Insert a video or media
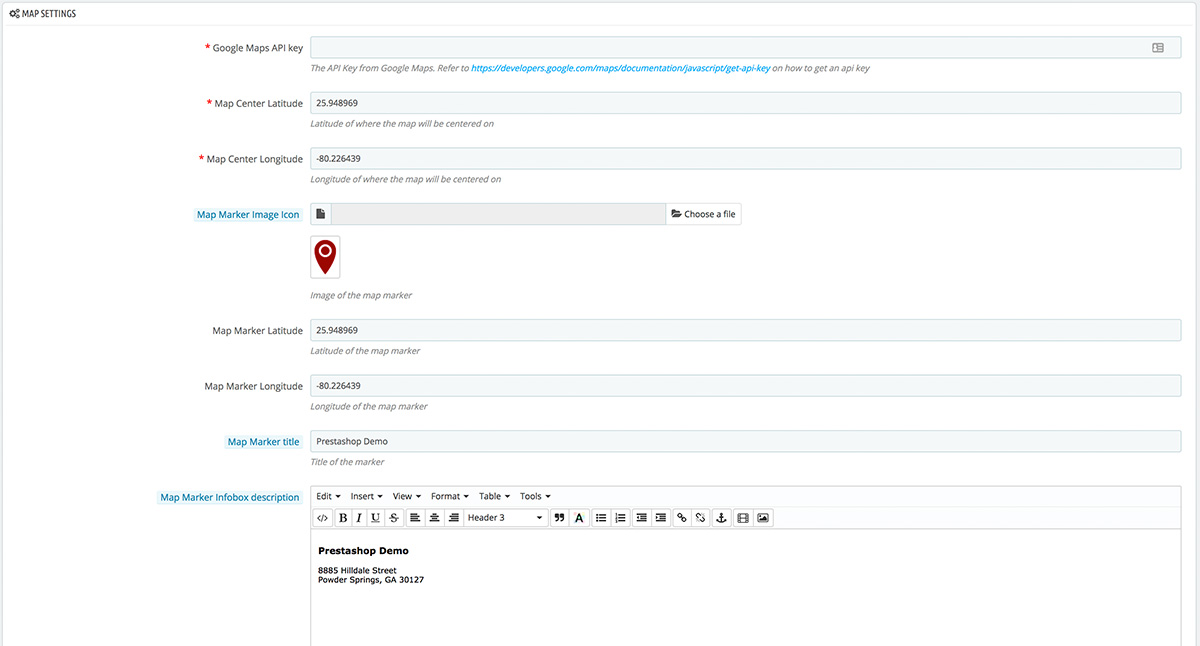This screenshot has width=1200, height=646. coord(742,518)
